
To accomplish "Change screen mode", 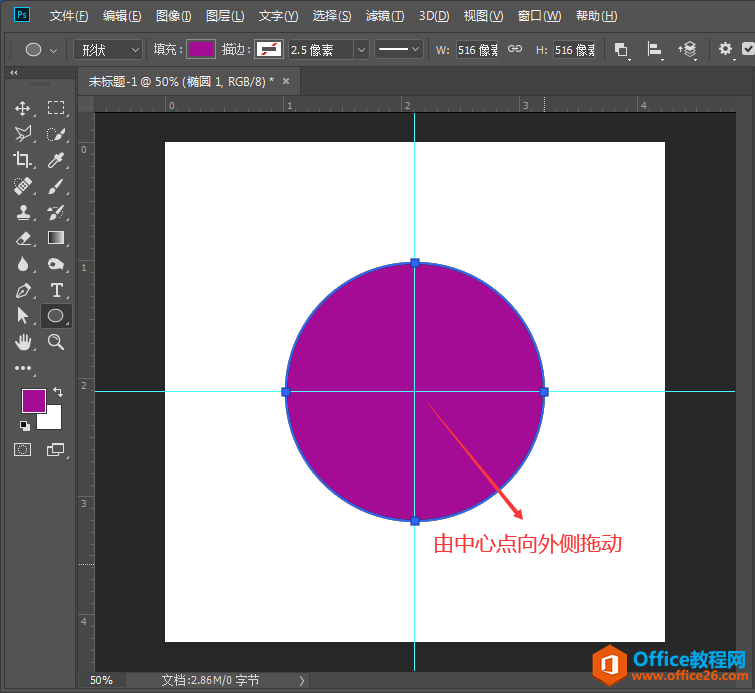I will coord(55,450).
